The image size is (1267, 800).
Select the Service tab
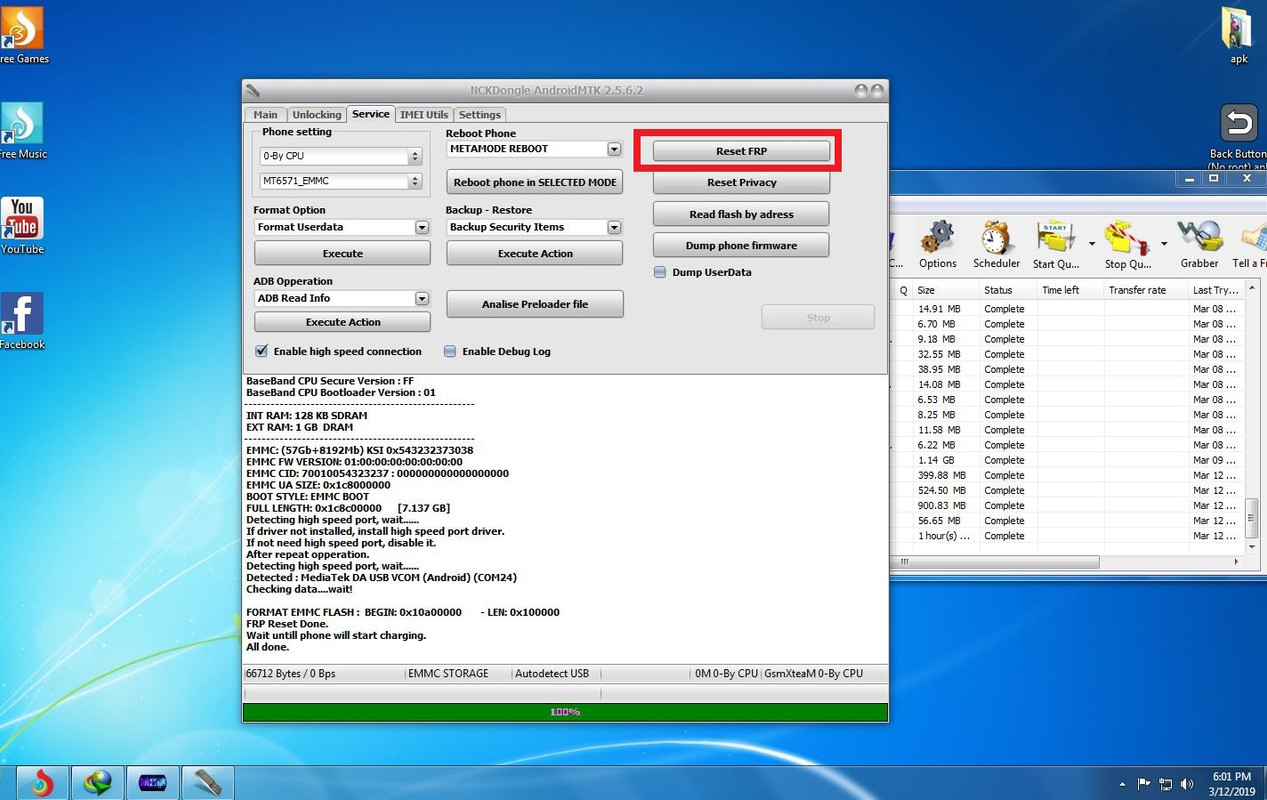[x=370, y=114]
